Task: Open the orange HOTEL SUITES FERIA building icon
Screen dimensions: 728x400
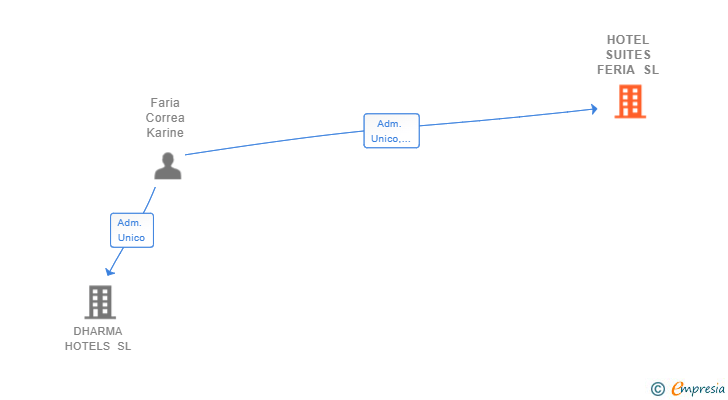Action: [x=630, y=101]
